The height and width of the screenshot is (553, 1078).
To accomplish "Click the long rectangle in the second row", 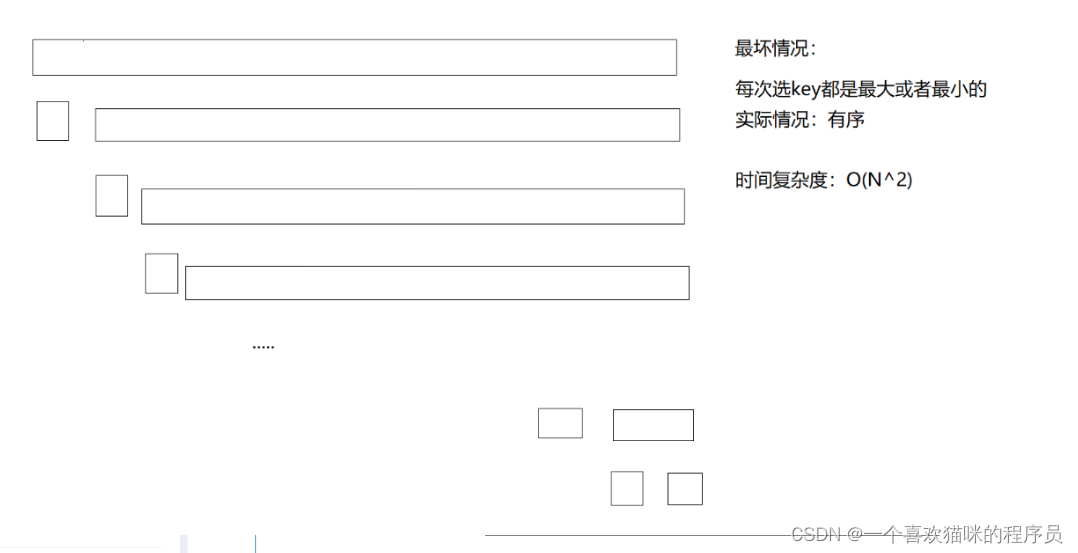I will coord(387,125).
